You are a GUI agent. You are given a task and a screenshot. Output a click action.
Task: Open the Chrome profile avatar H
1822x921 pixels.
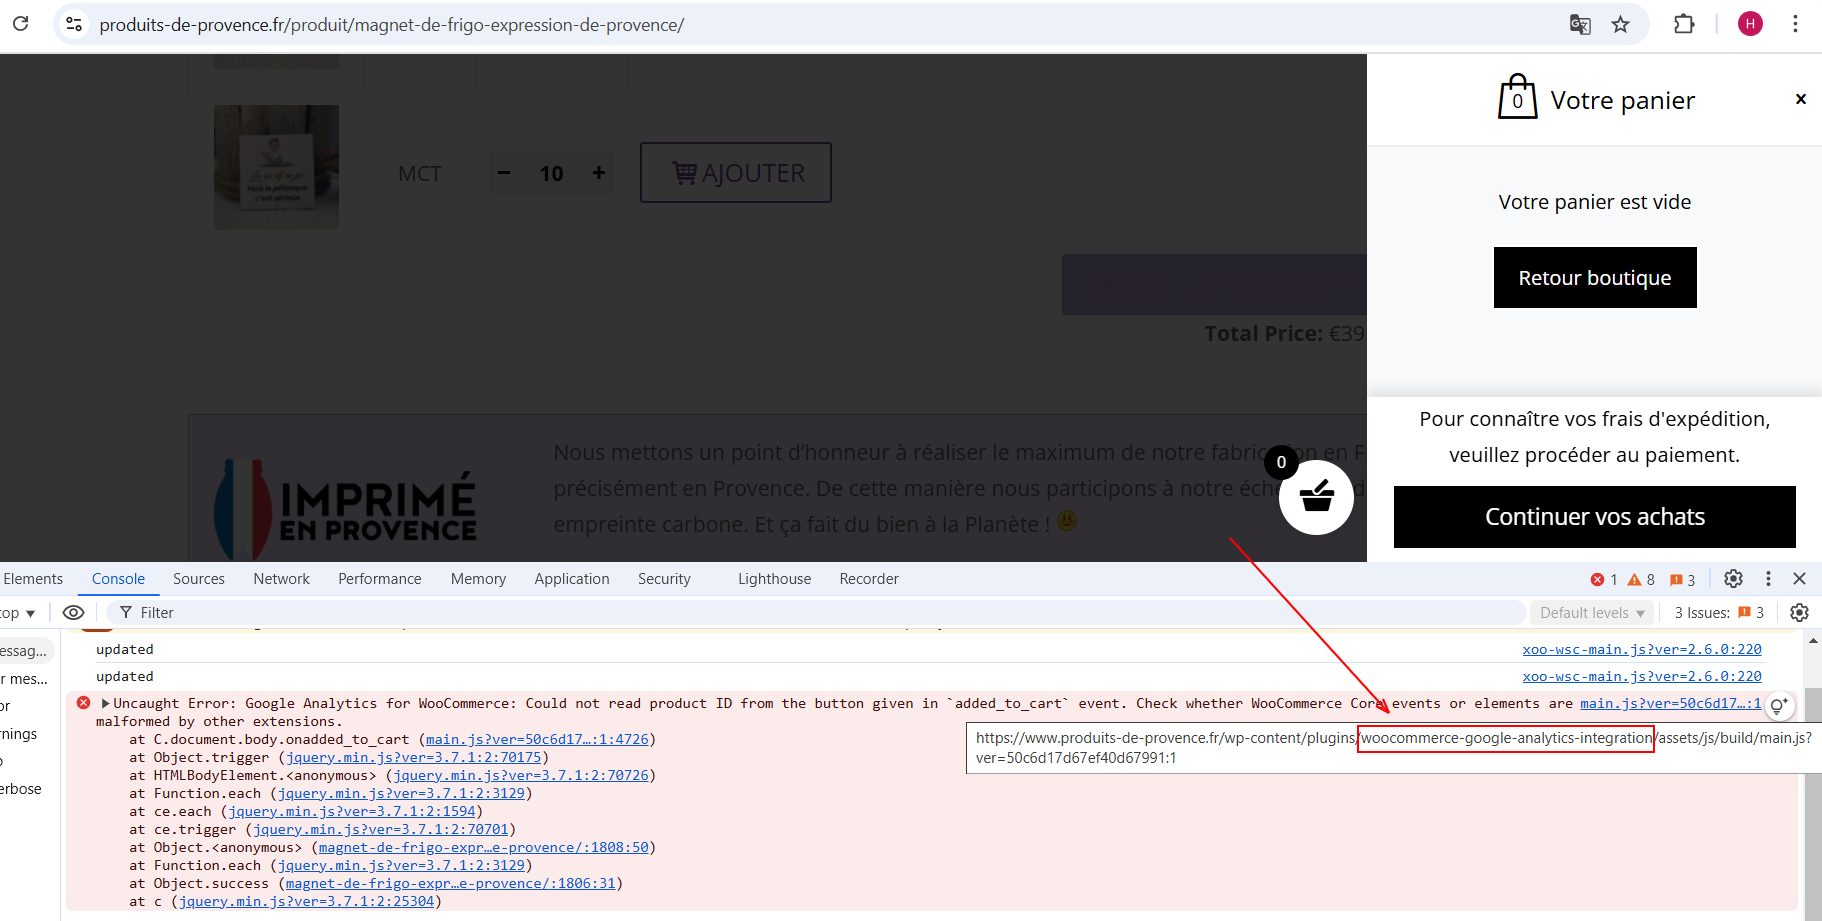1750,24
